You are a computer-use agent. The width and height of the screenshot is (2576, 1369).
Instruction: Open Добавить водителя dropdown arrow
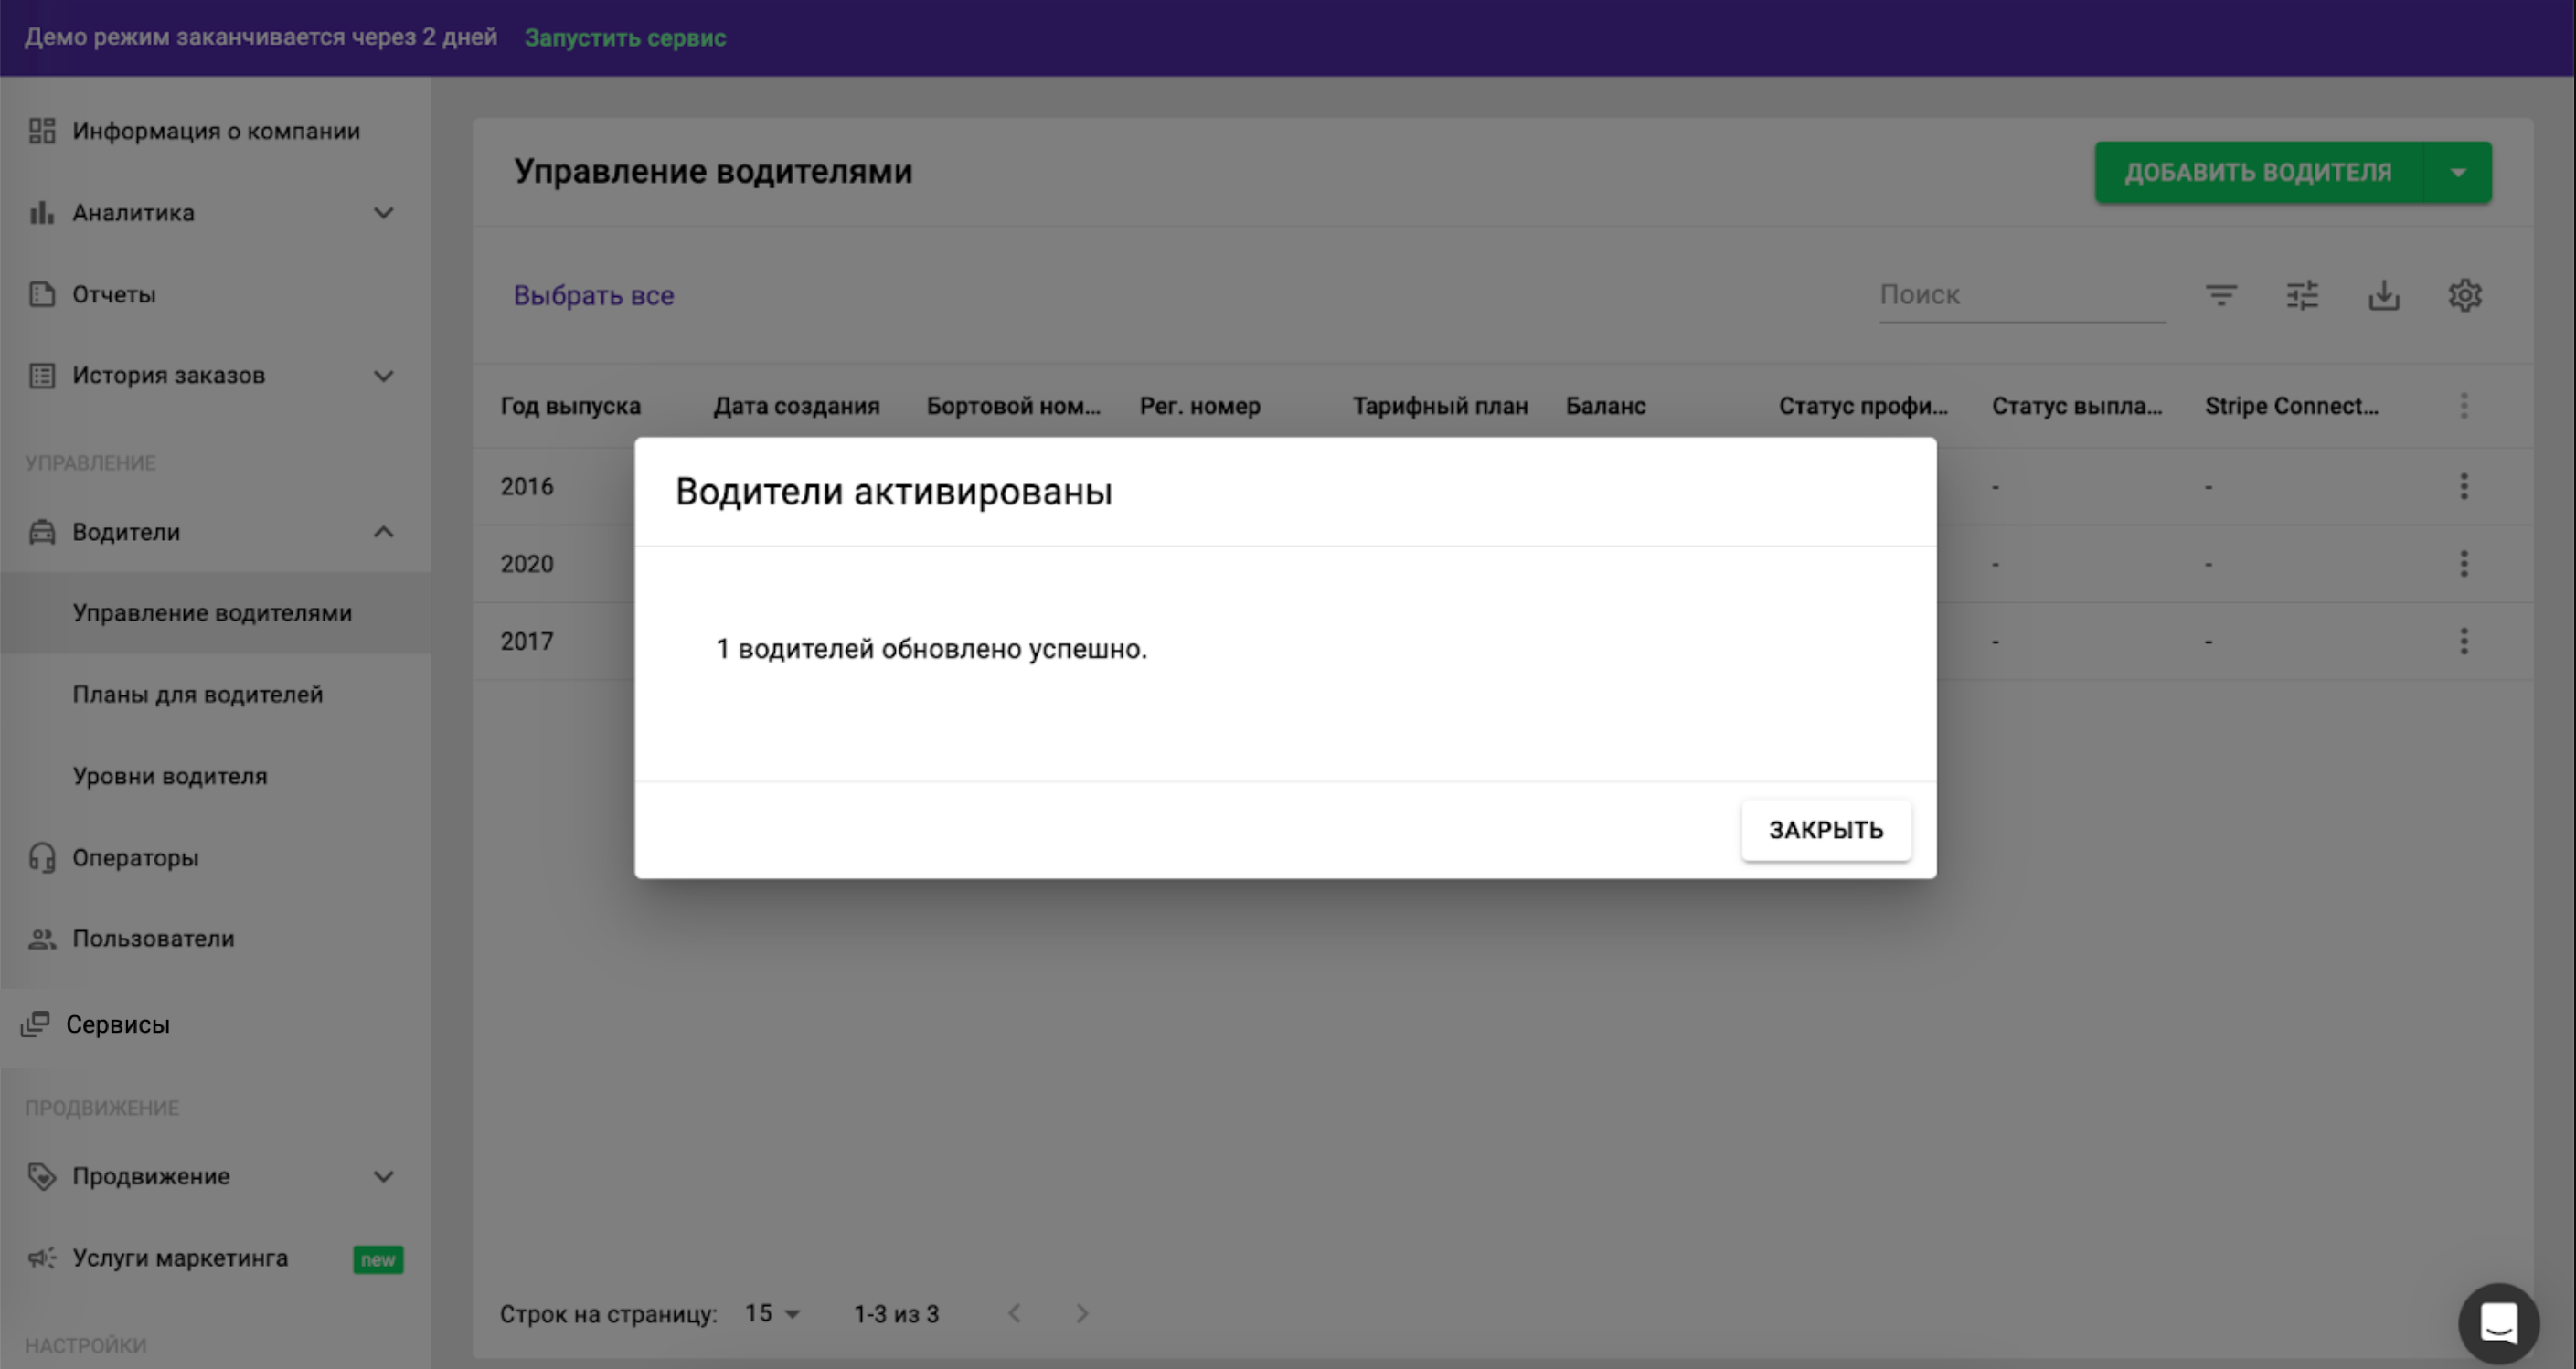click(x=2458, y=172)
